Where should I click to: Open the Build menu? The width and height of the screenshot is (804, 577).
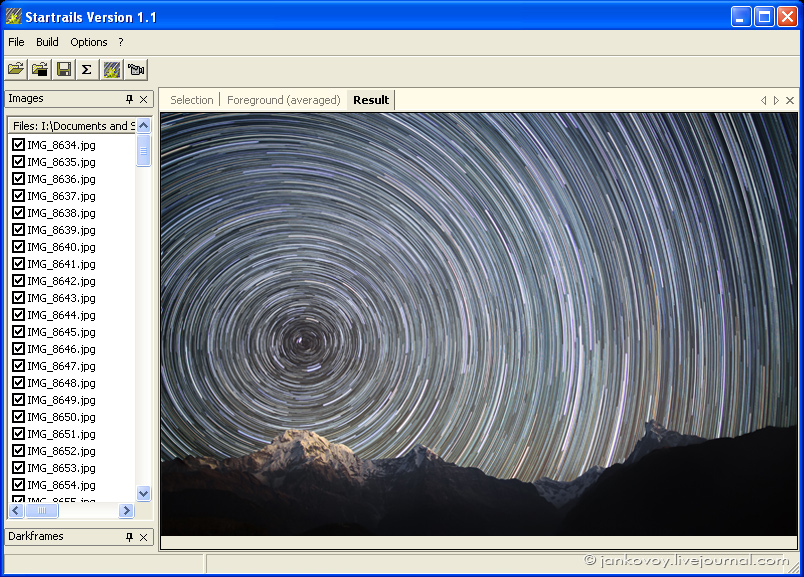point(47,42)
